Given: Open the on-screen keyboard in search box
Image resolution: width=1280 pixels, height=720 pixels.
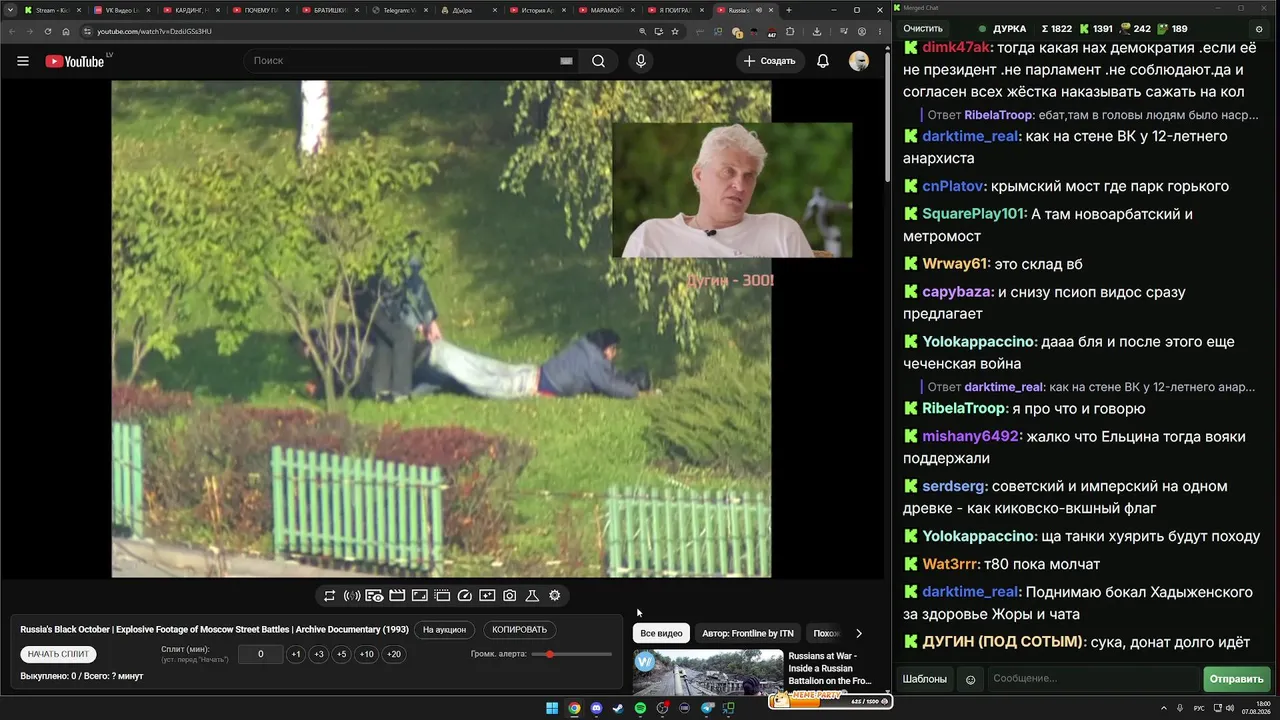Looking at the screenshot, I should pos(566,61).
